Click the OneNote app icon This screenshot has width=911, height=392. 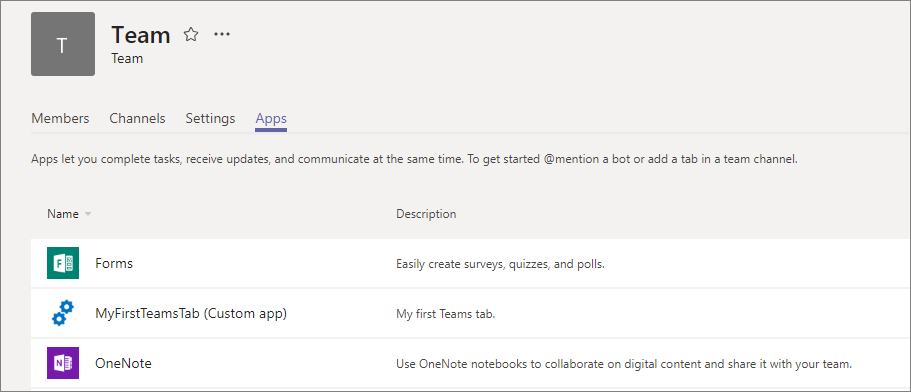click(63, 363)
